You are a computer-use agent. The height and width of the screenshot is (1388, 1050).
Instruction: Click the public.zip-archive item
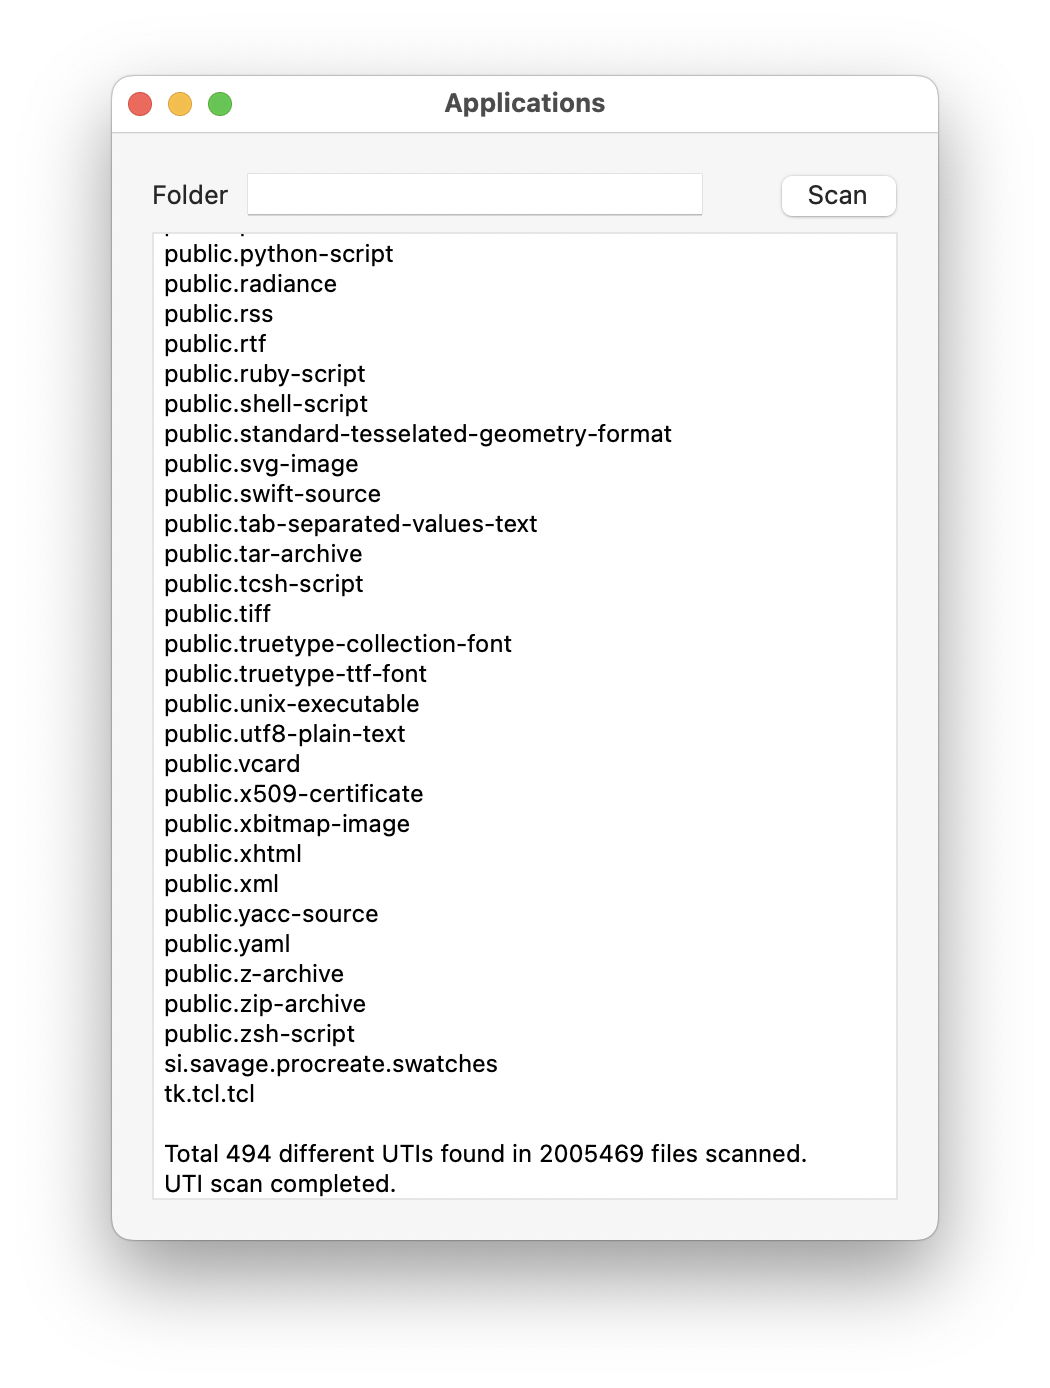(265, 1004)
